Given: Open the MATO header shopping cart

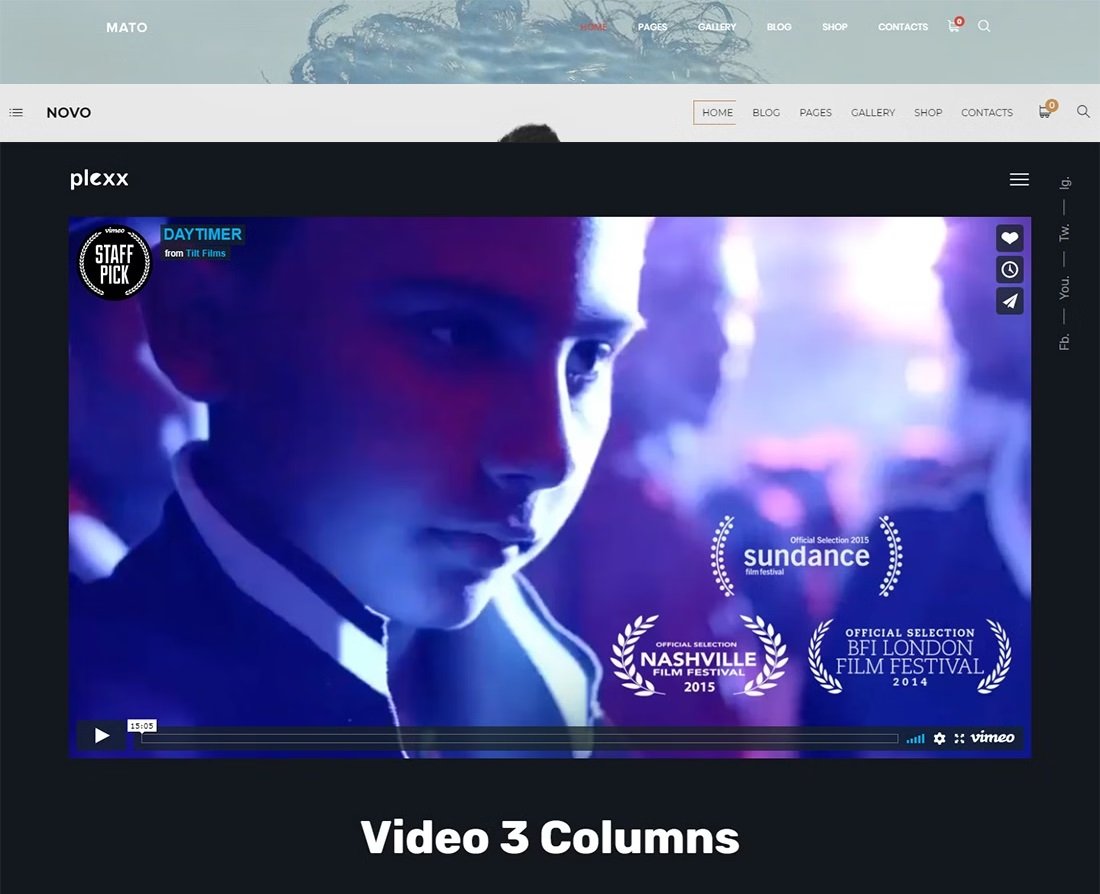Looking at the screenshot, I should coord(955,25).
